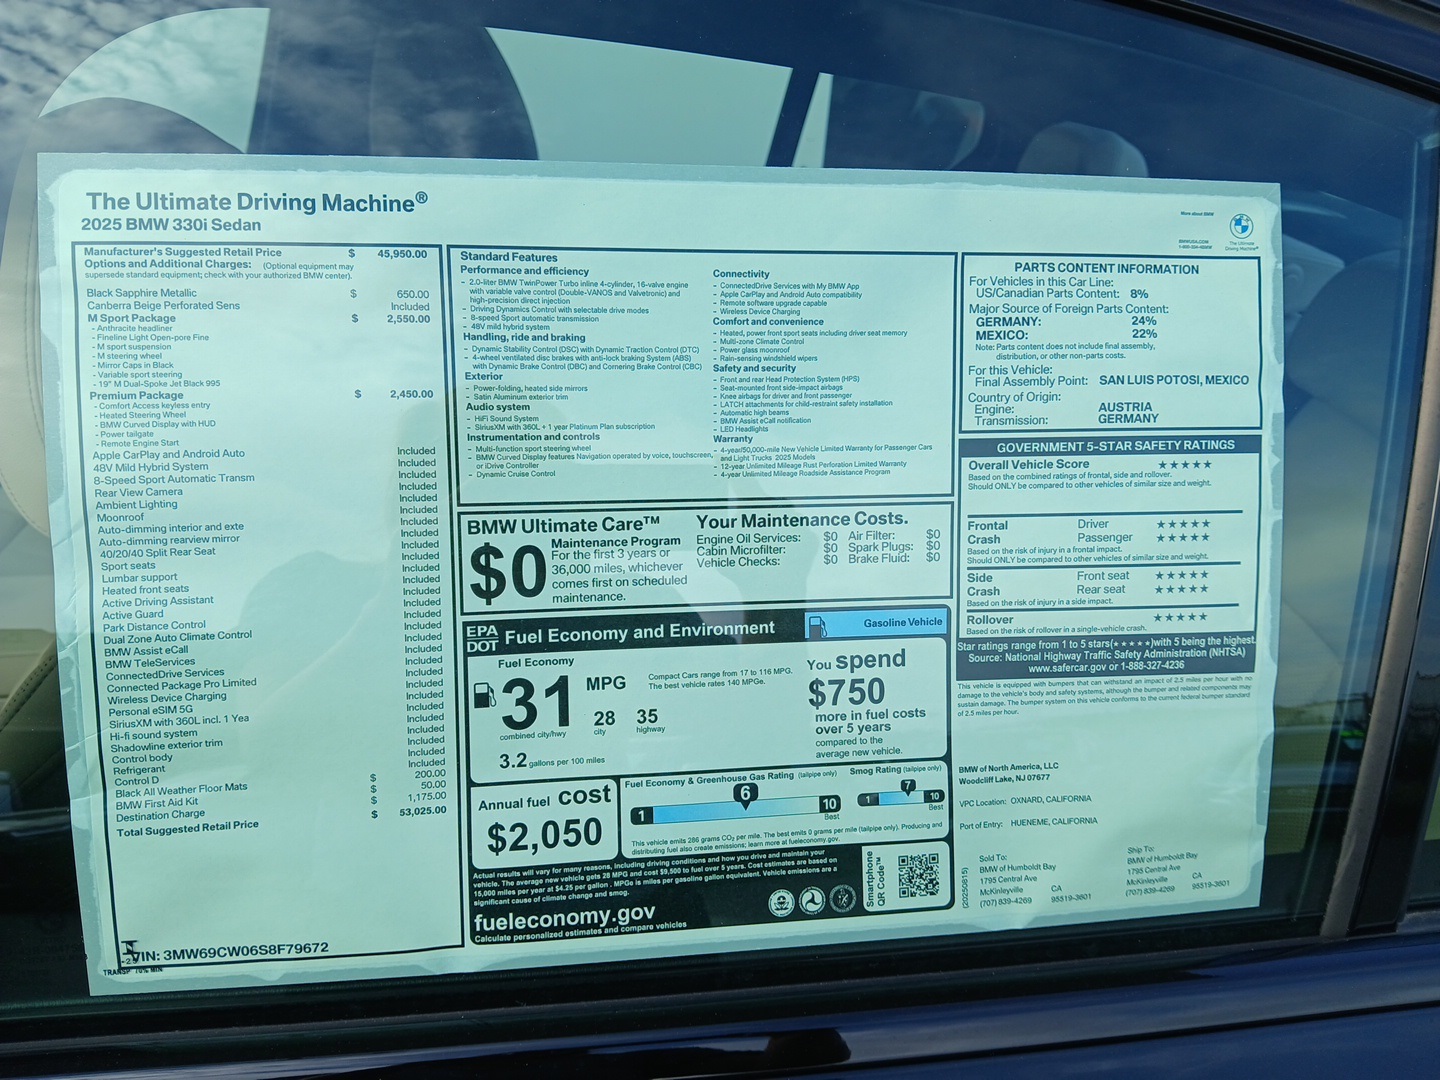The height and width of the screenshot is (1080, 1440).
Task: Open the fueleconomy.gov link
Action: [x=564, y=915]
